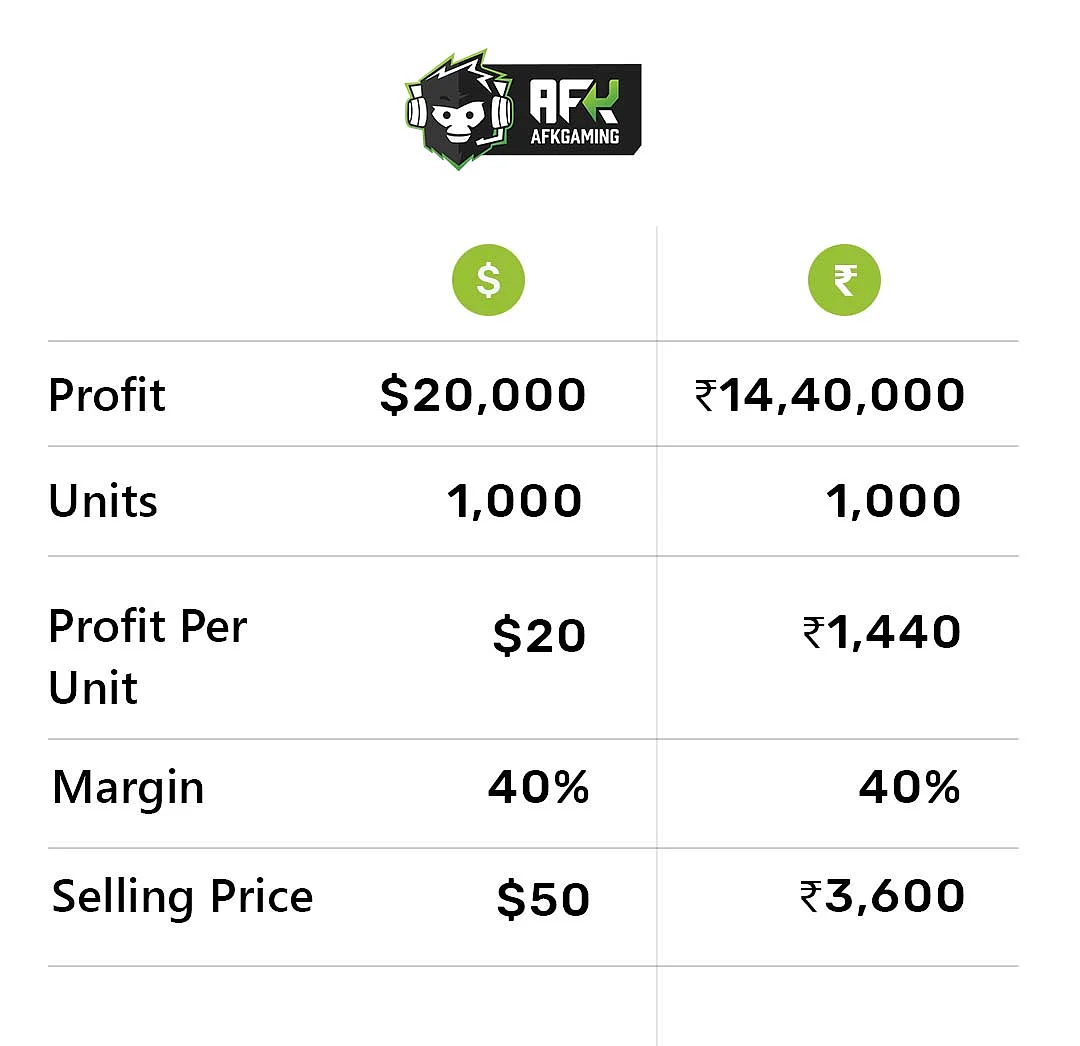Click 40% margin in dollar column

(539, 787)
